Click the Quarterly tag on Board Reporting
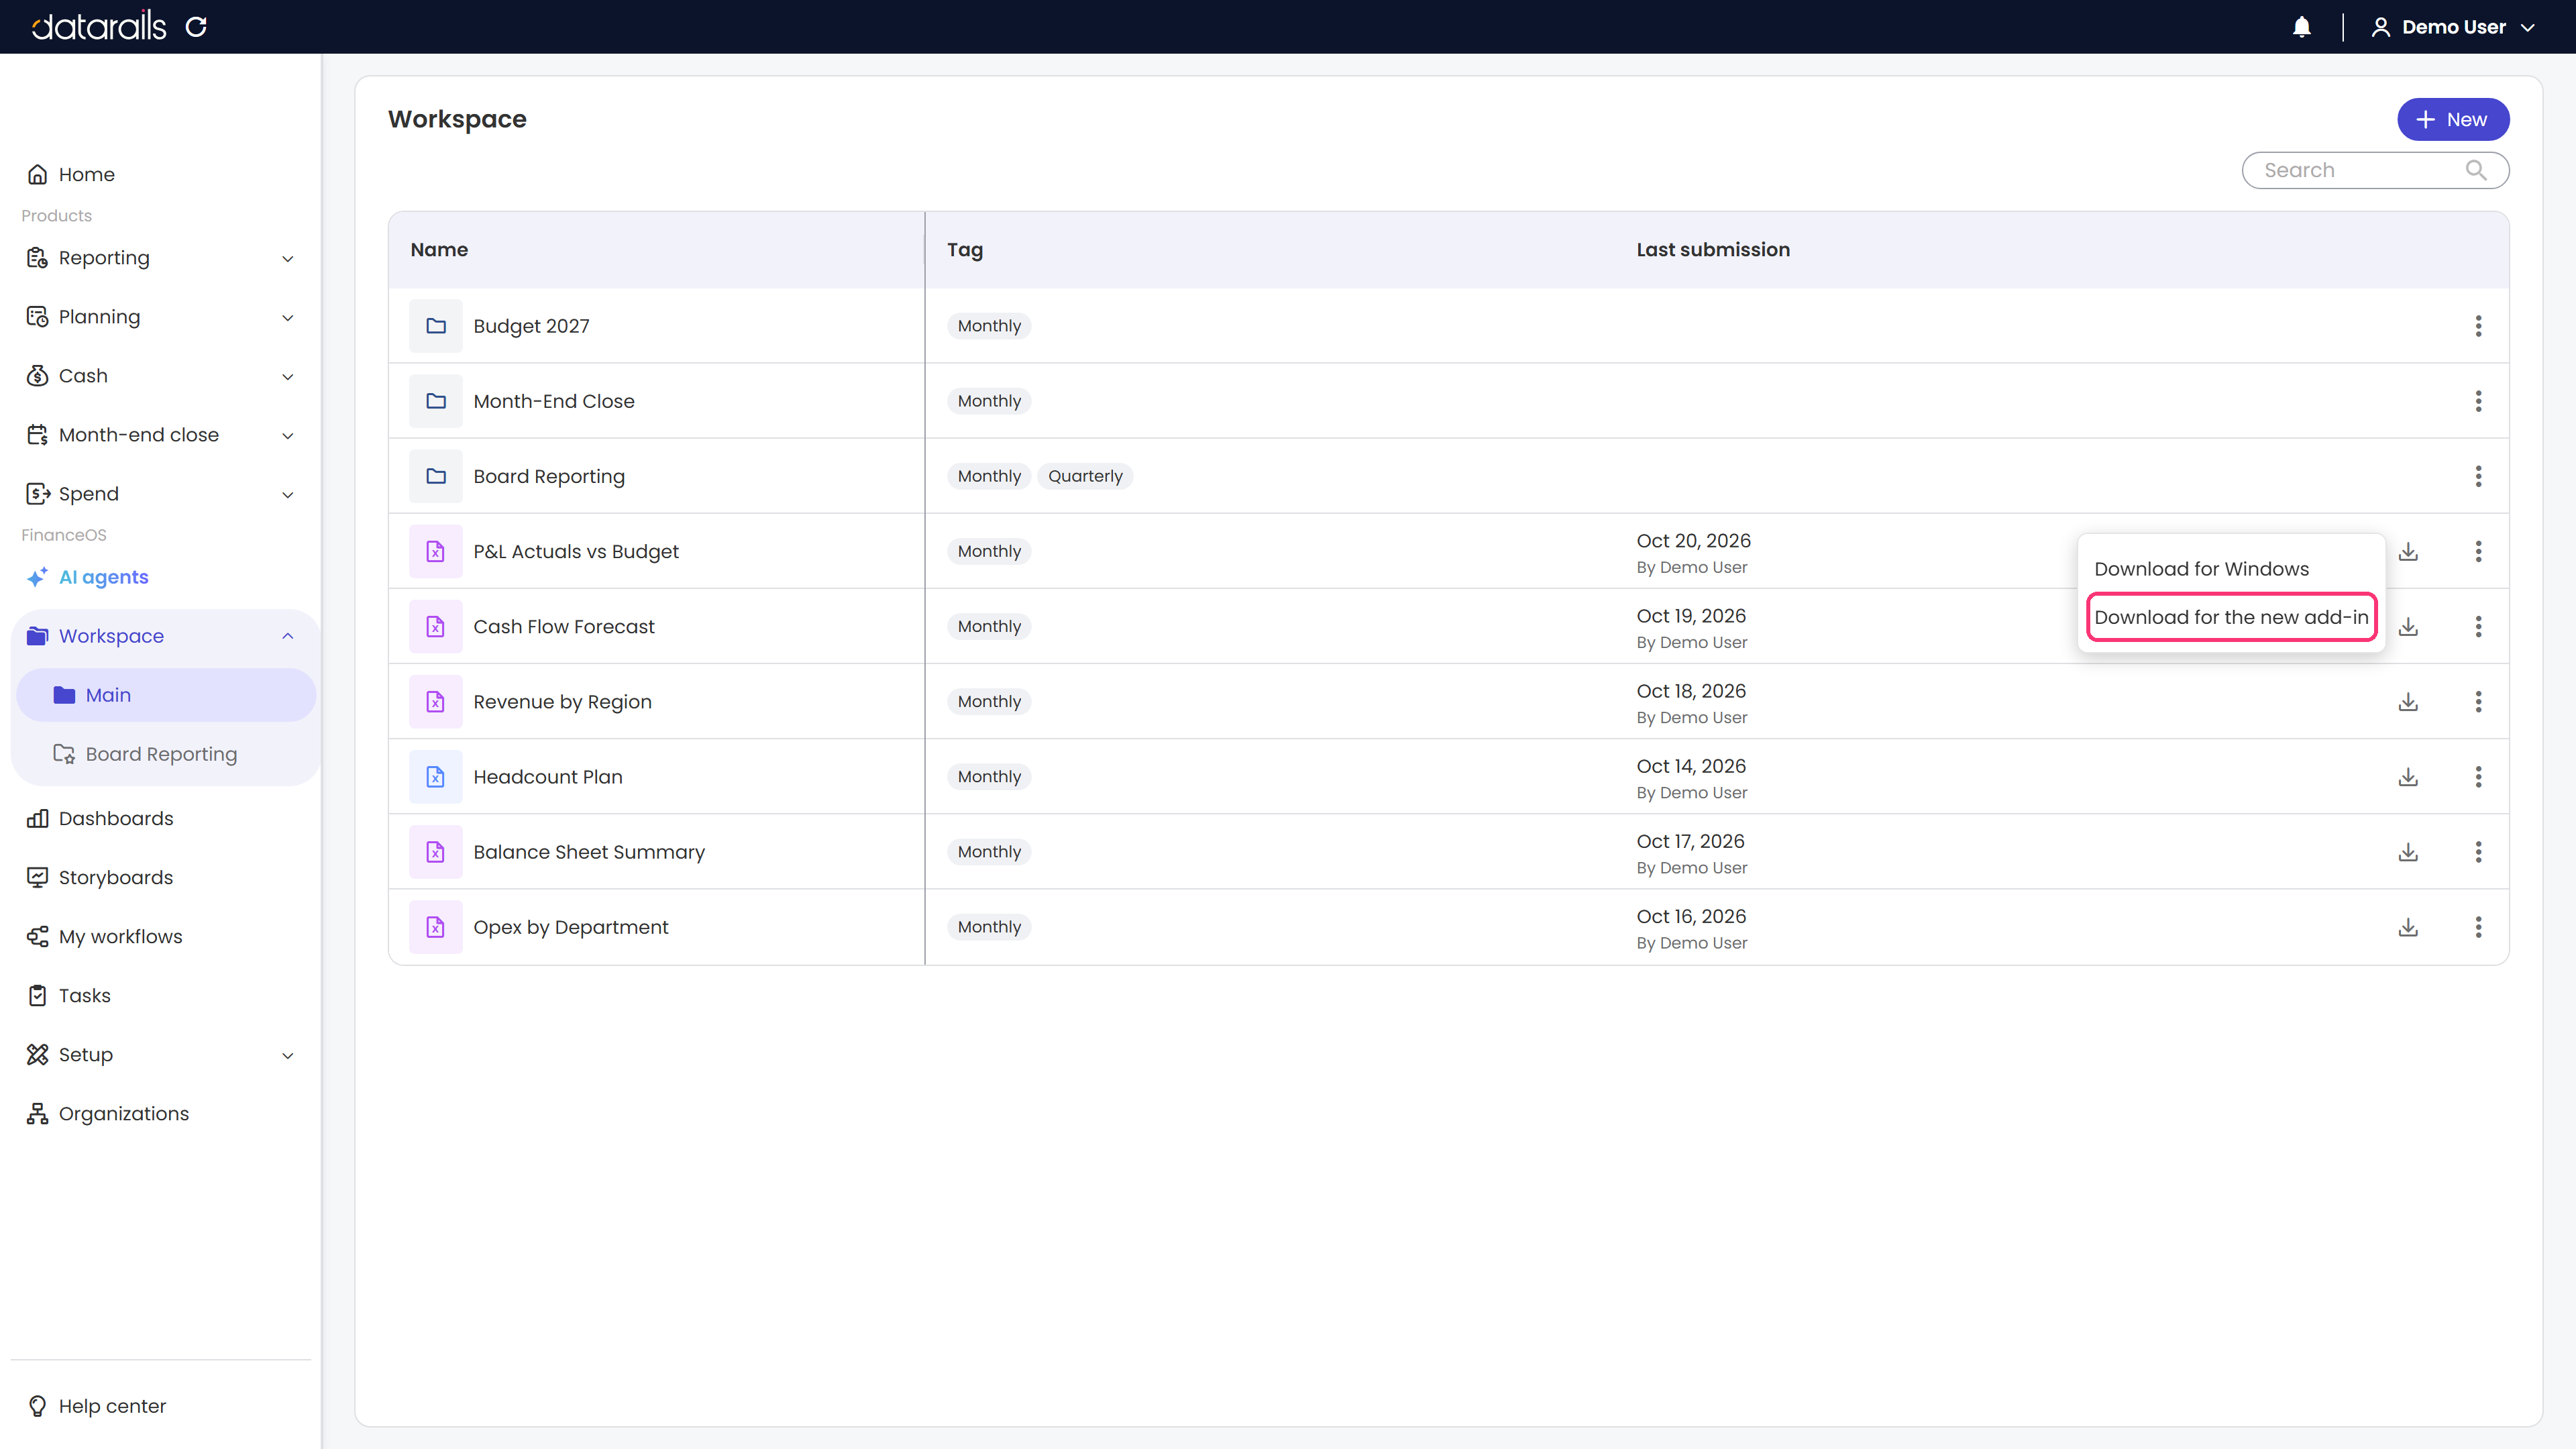2576x1449 pixels. tap(1085, 476)
